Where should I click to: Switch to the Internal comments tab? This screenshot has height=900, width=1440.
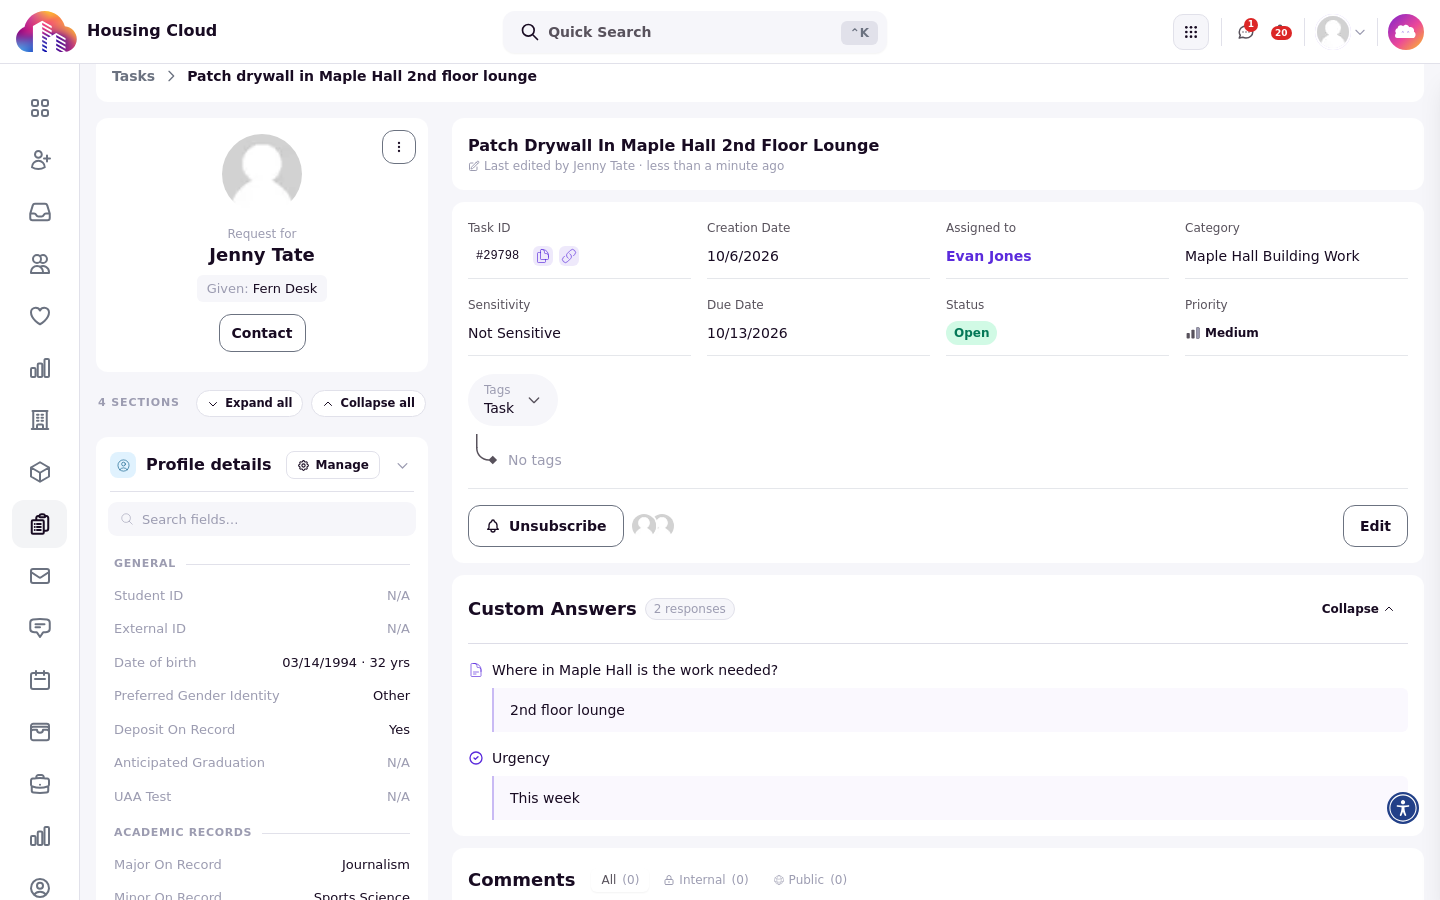tap(706, 880)
